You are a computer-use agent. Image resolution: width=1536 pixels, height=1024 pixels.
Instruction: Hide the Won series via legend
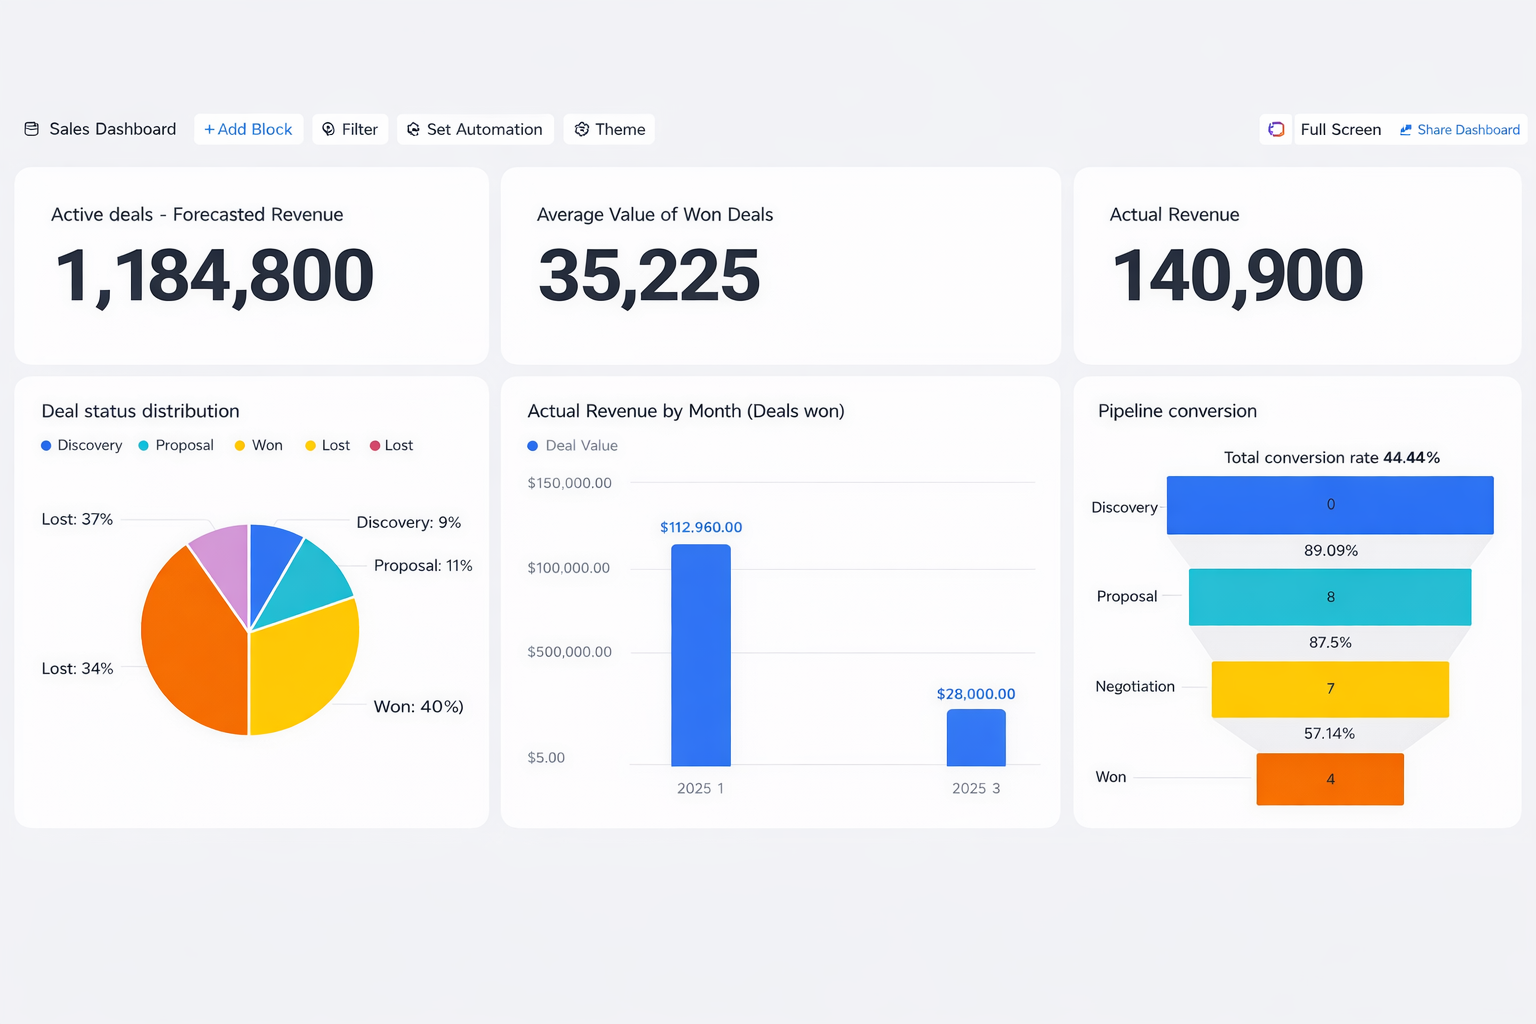point(258,445)
